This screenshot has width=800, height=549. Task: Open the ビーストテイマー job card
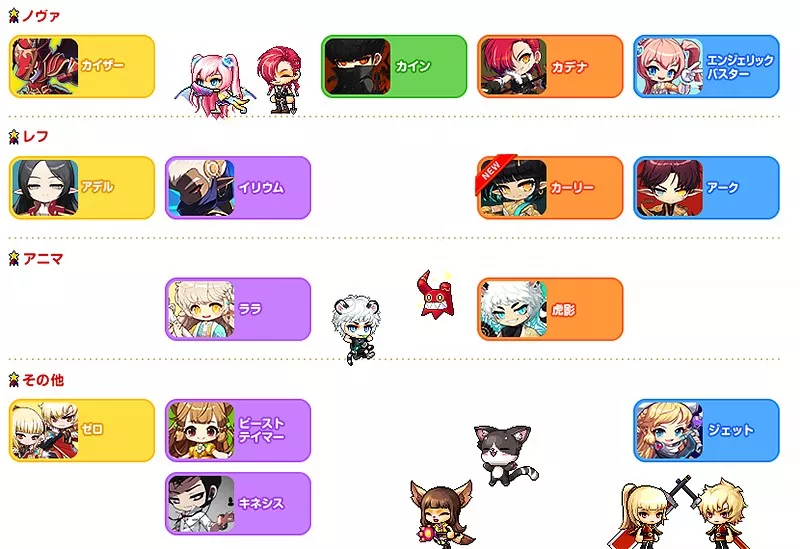coord(238,431)
